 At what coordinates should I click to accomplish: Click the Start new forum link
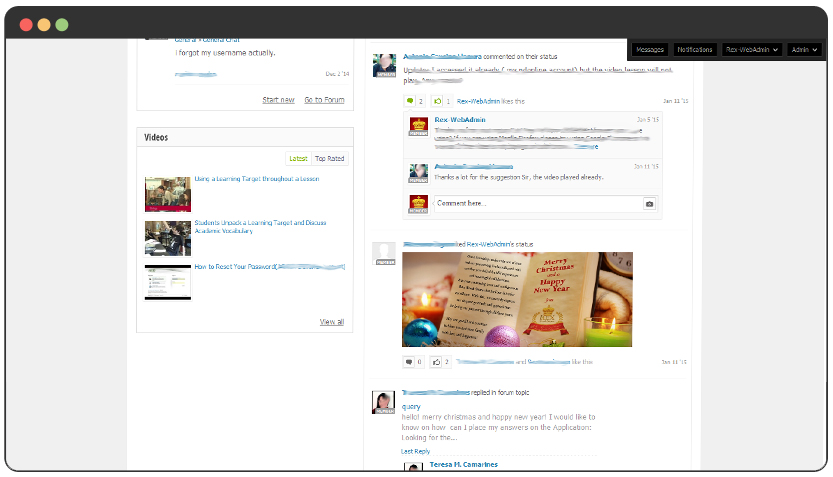278,100
